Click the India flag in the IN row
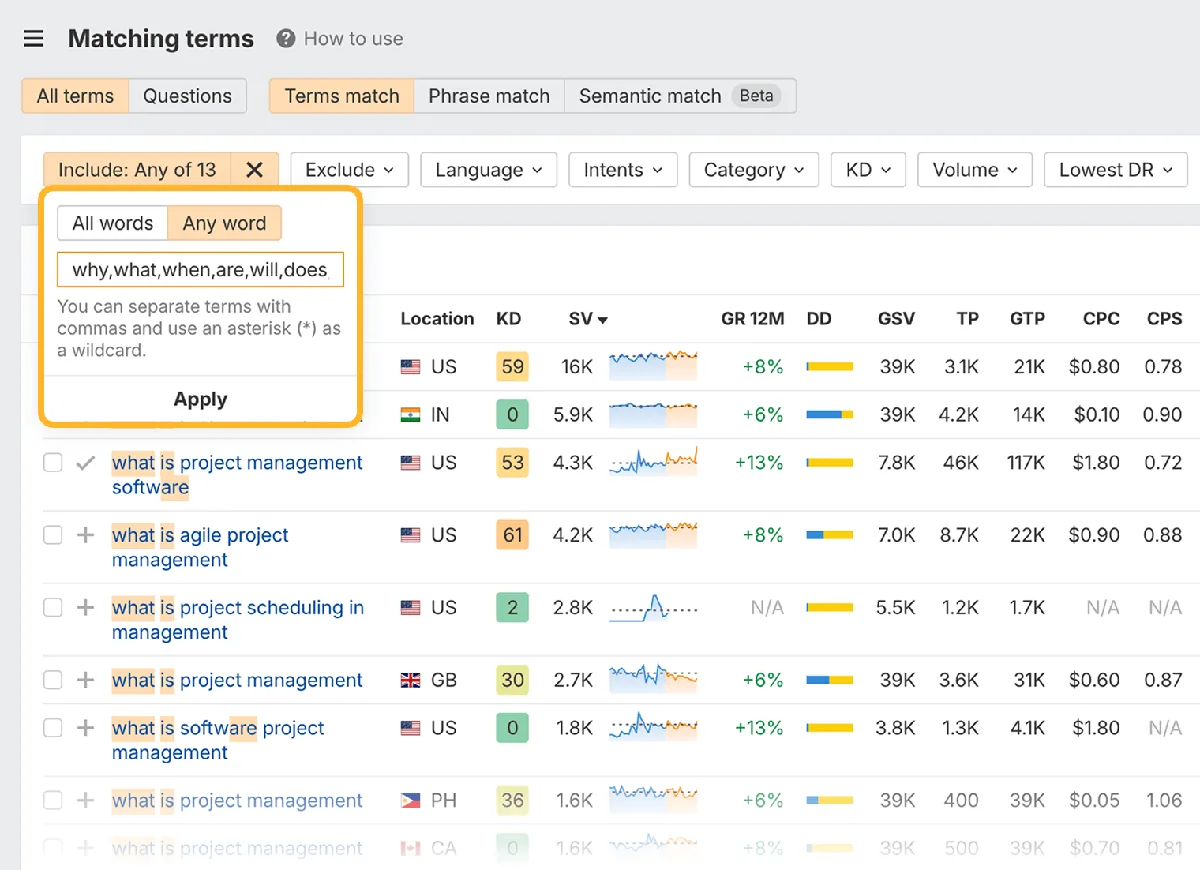The image size is (1200, 870). (410, 415)
